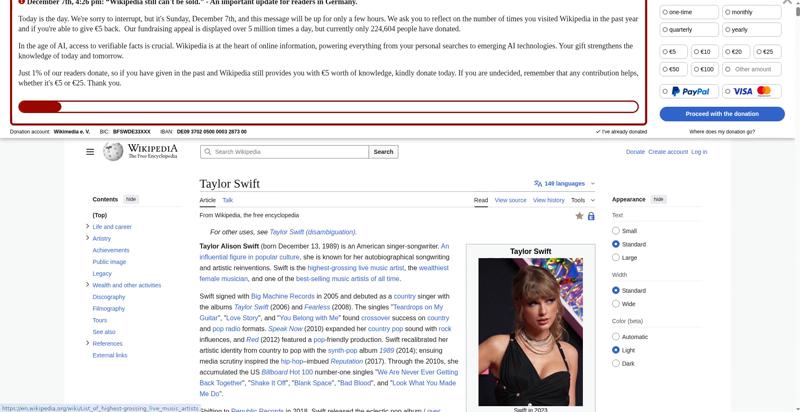Select the monthly donation frequency
The height and width of the screenshot is (412, 800).
752,12
